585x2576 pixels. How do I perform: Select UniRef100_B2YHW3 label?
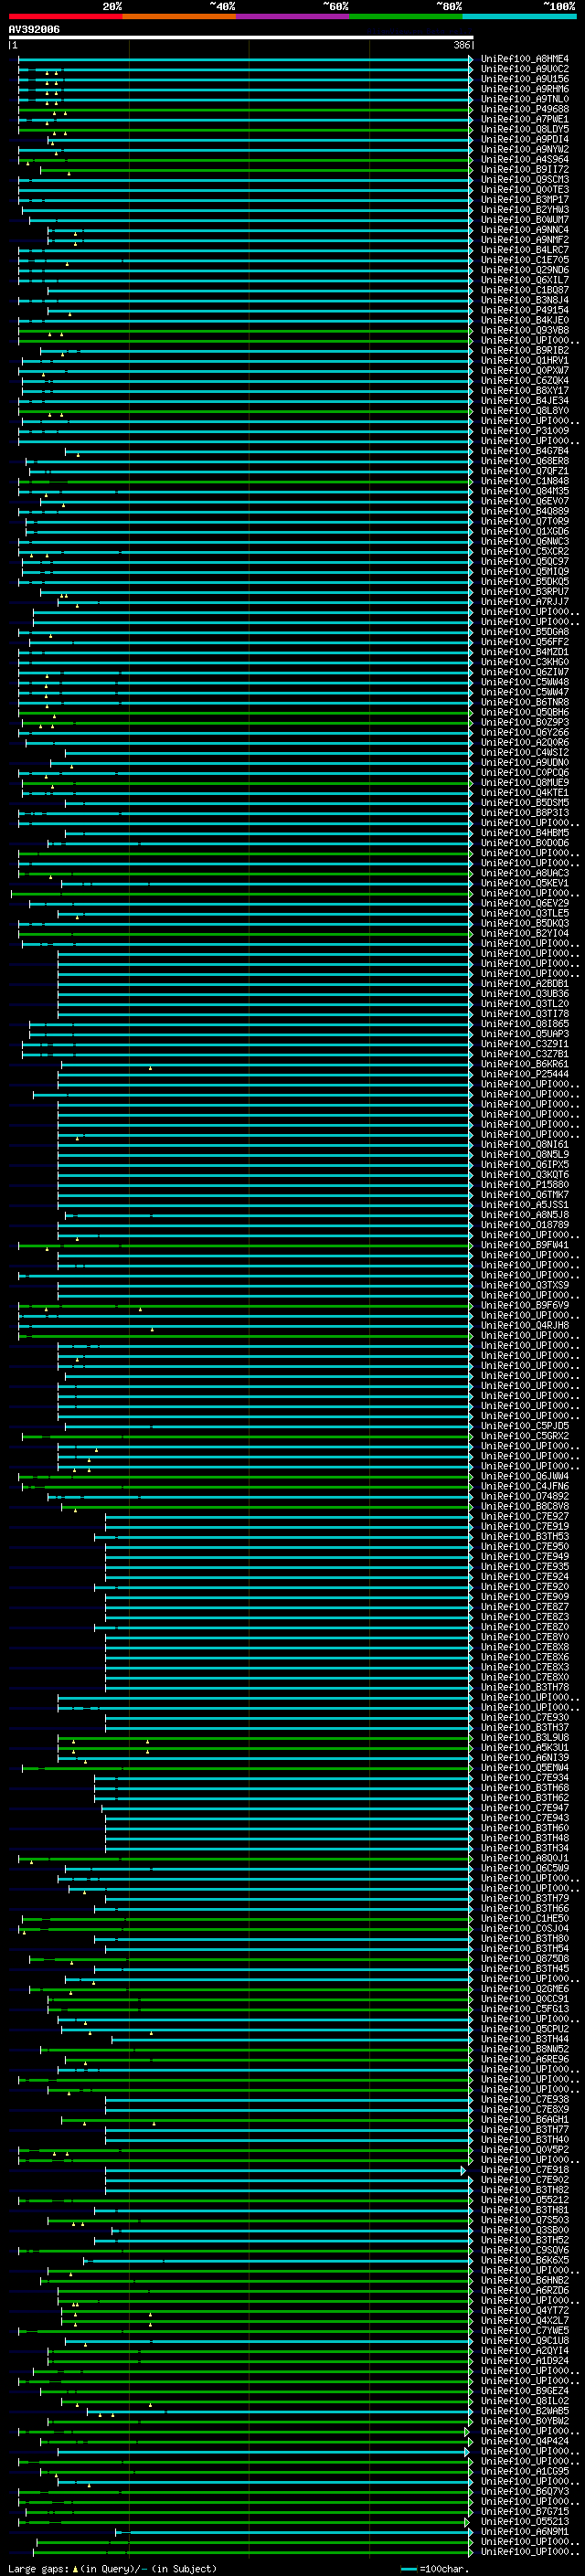pyautogui.click(x=525, y=209)
